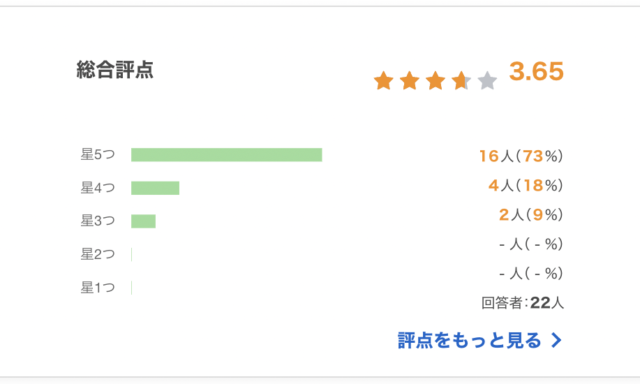Screen dimensions: 640x384
Task: Click the 星4つ row label
Action: (x=98, y=188)
